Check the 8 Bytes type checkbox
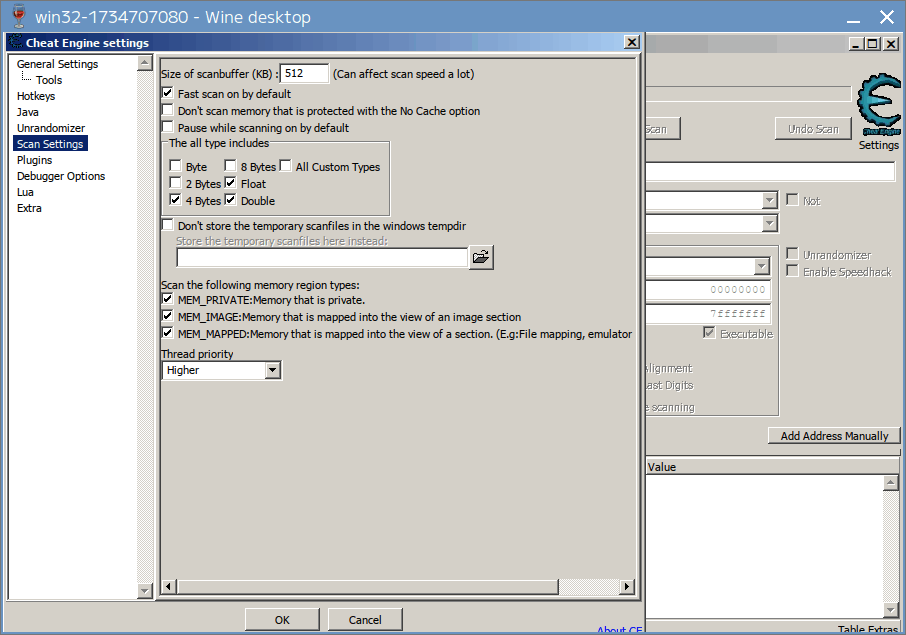 pos(231,166)
